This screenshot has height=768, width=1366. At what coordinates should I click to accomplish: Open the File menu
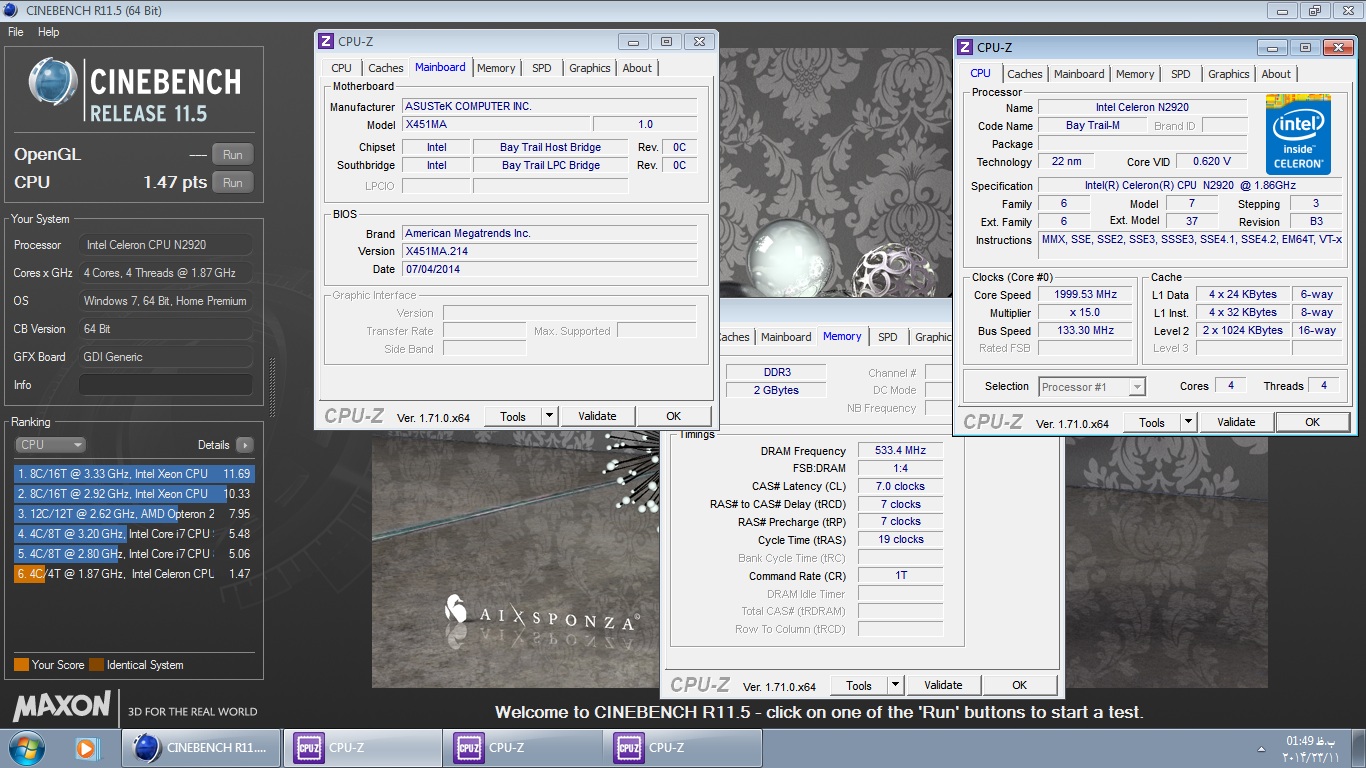click(x=16, y=32)
